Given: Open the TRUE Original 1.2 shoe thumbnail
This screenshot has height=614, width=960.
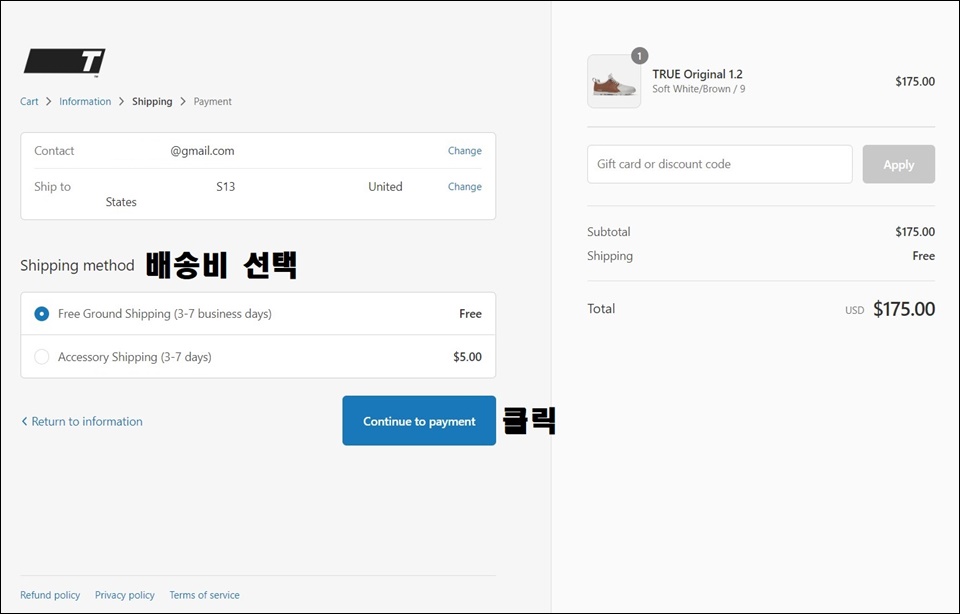Looking at the screenshot, I should pos(614,81).
